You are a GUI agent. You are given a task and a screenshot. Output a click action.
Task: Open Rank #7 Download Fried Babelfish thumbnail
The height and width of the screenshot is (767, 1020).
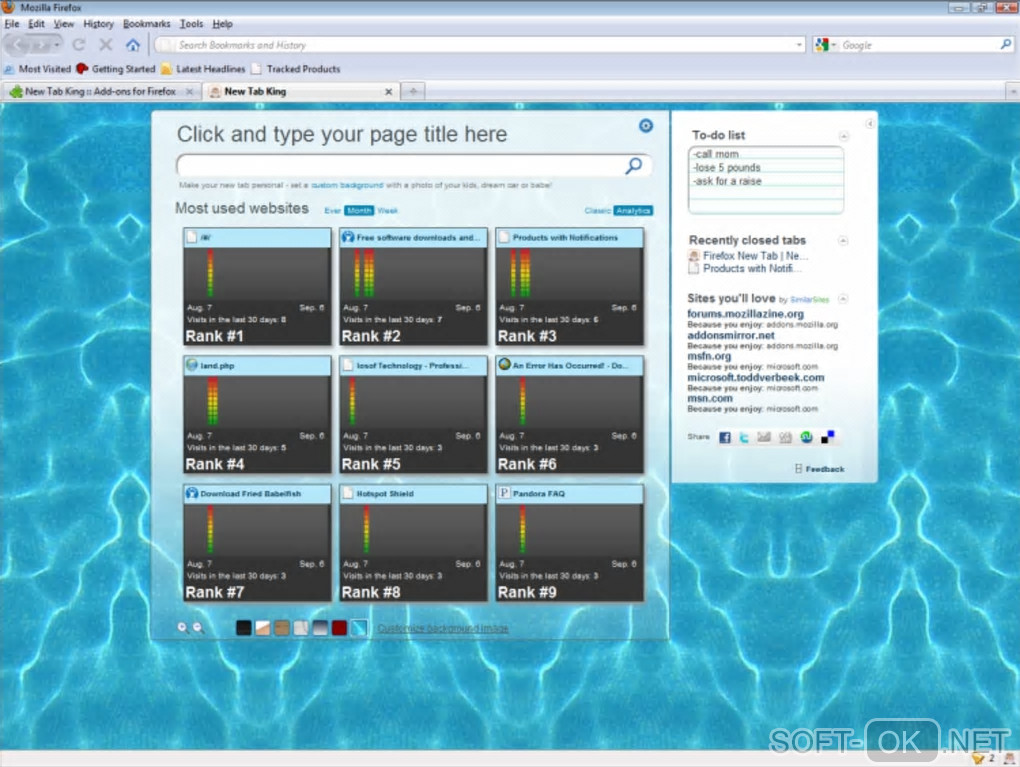tap(257, 543)
